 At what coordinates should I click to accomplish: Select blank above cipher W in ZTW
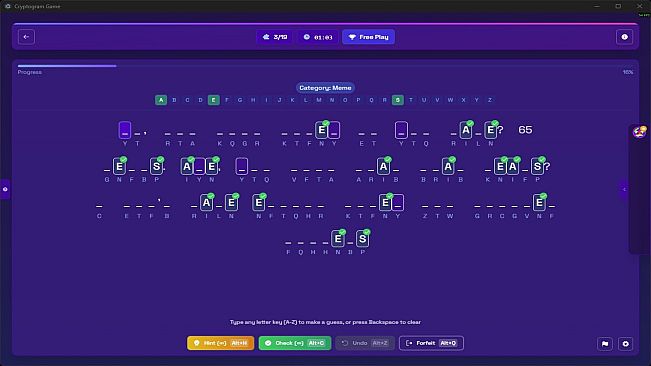pyautogui.click(x=450, y=203)
